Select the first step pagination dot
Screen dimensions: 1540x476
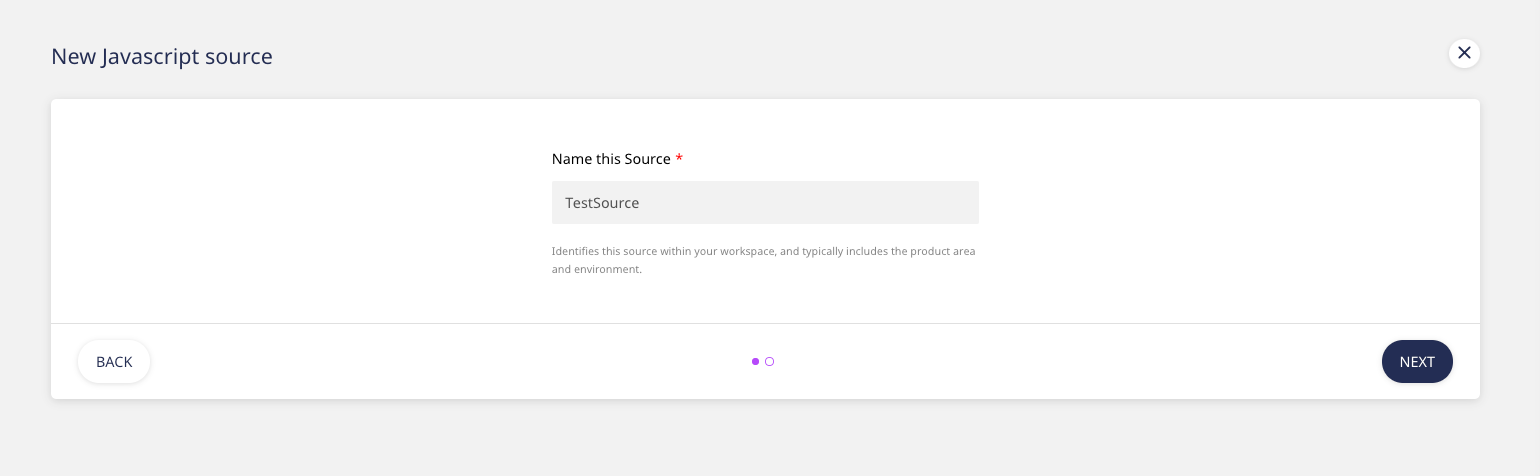[755, 362]
